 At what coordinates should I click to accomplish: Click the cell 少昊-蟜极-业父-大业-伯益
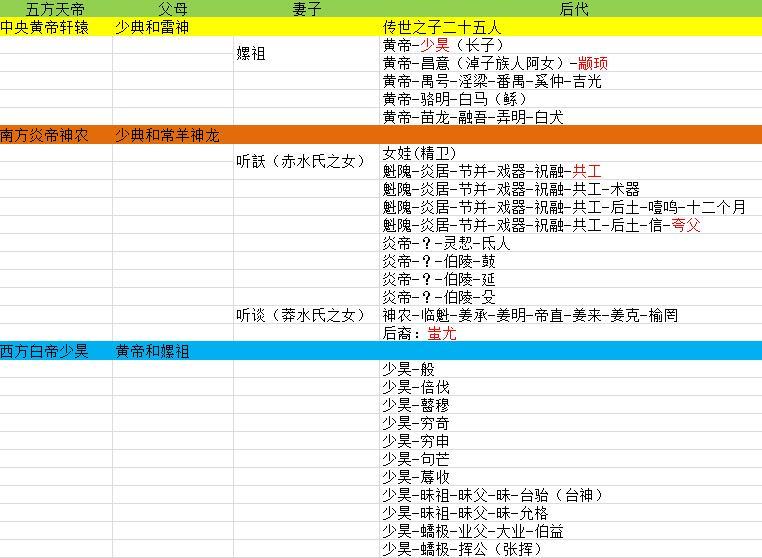(571, 531)
